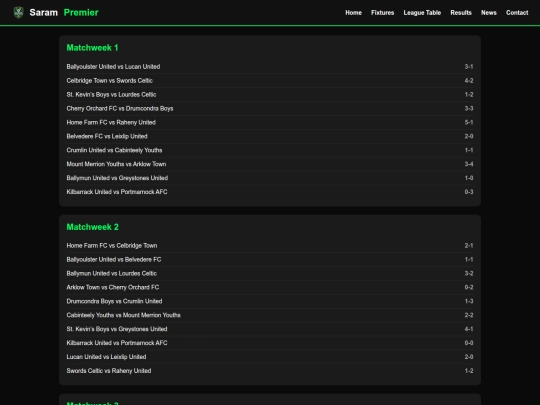
Task: Click the 2-1 score for Home Farm vs Celbridge
Action: 469,246
